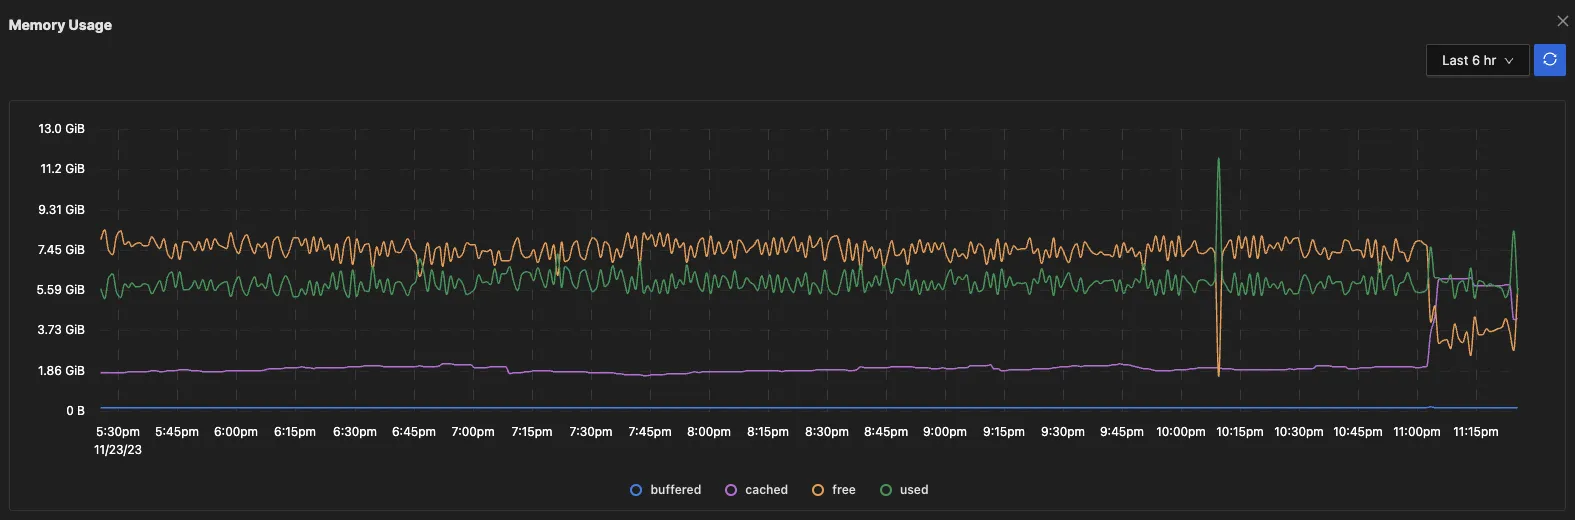Image resolution: width=1575 pixels, height=520 pixels.
Task: Click the blue buffered legend circle
Action: (636, 490)
